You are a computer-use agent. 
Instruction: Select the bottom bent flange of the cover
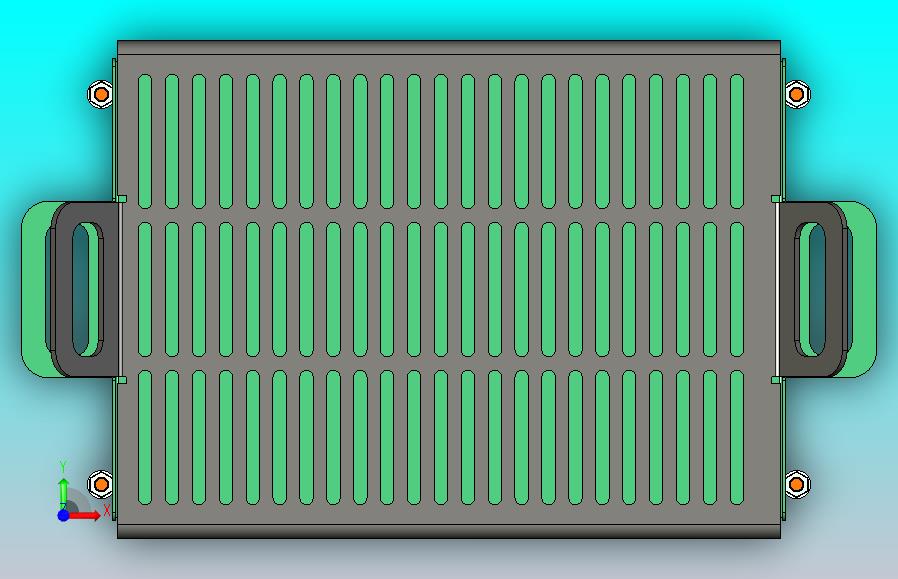coord(448,531)
